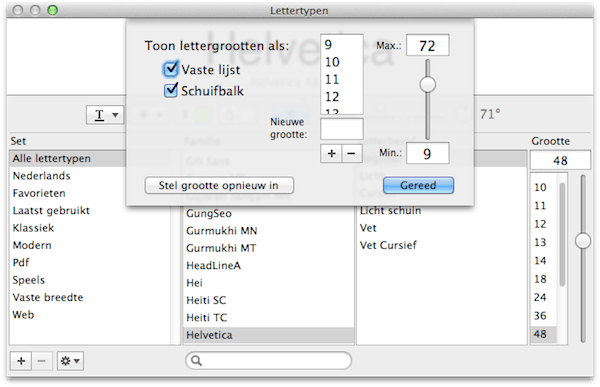Enable the Vaste lijst checkbox
Image resolution: width=600 pixels, height=387 pixels.
tap(171, 69)
